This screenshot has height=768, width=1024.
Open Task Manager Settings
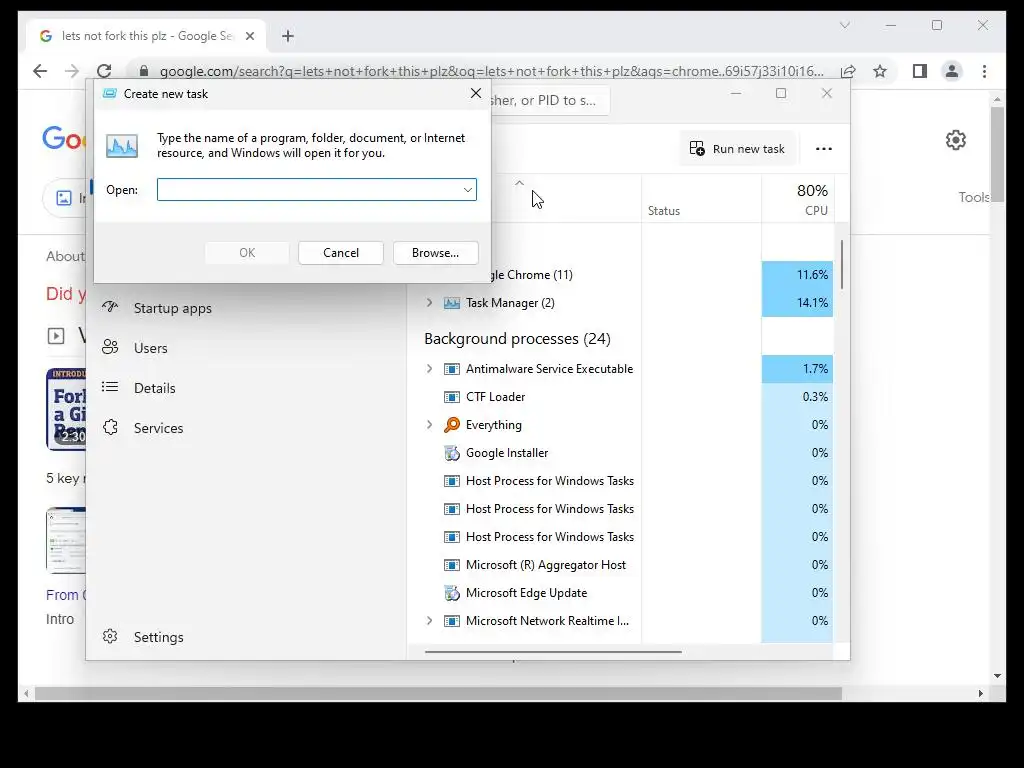158,637
